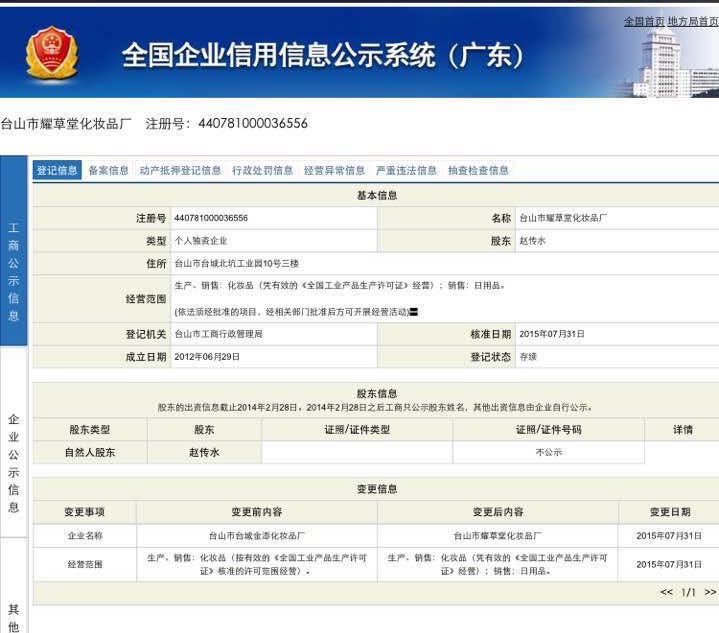Open the 全国首页 link
This screenshot has height=633, width=719.
[x=644, y=21]
